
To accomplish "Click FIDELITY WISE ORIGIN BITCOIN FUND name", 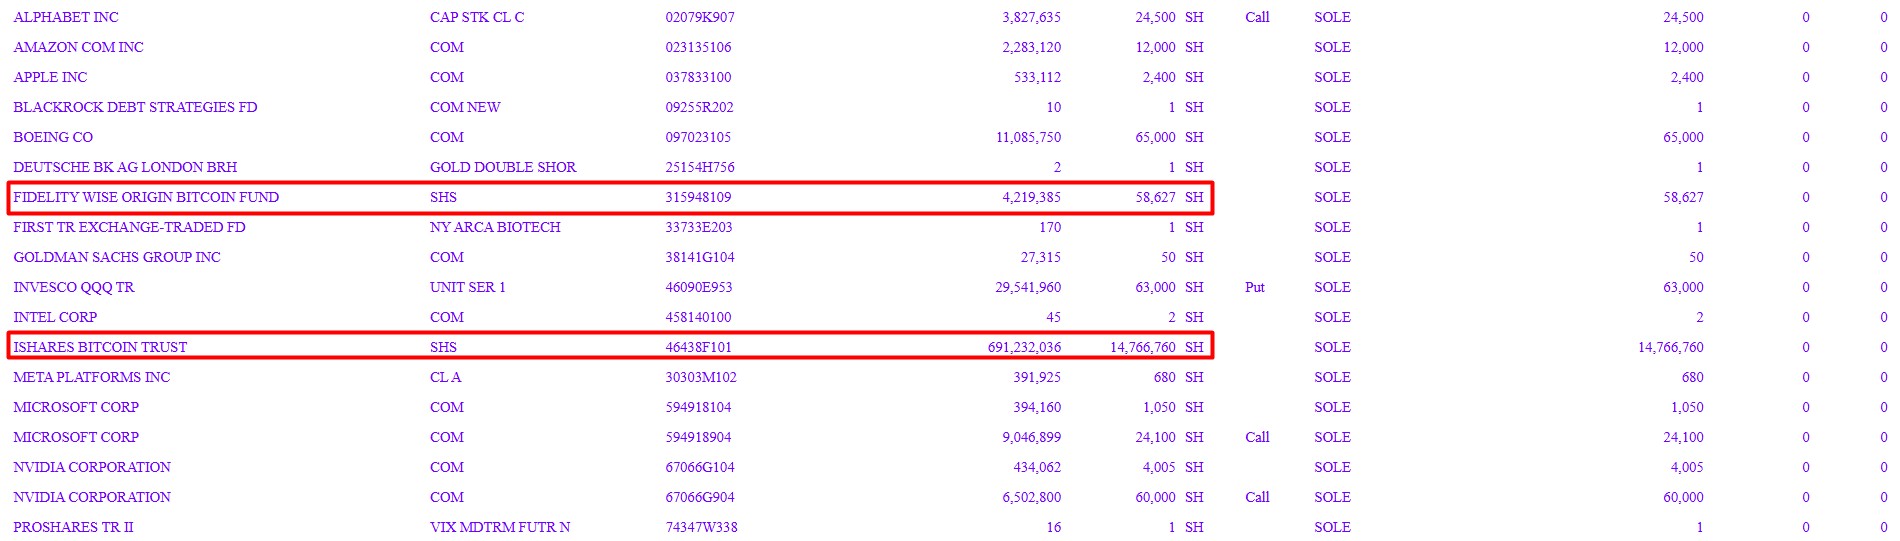I will pos(146,197).
